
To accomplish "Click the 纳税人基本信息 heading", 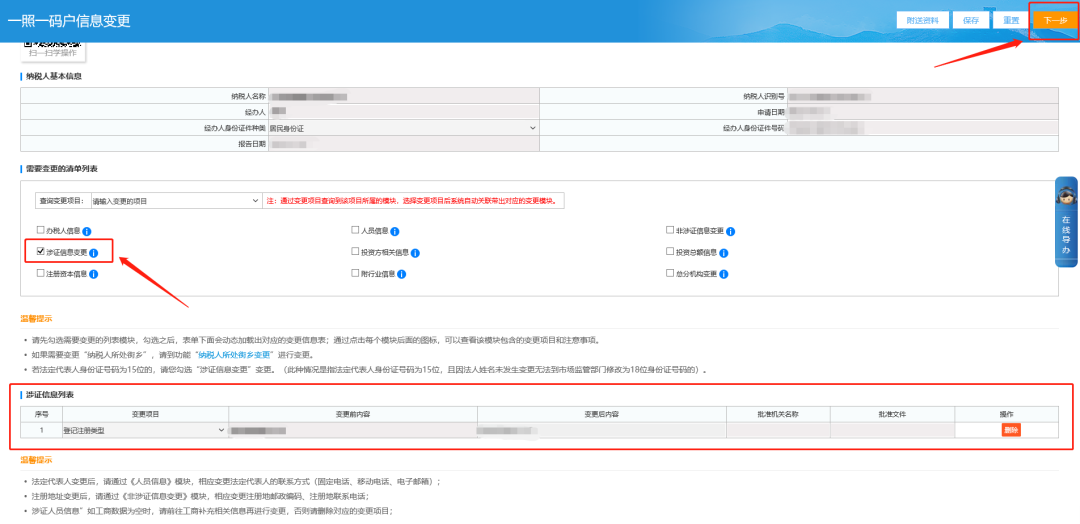I will coord(54,76).
